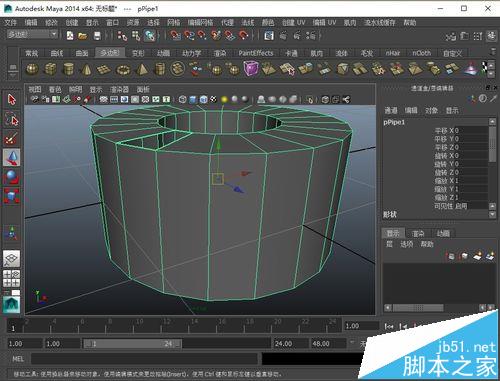This screenshot has width=500, height=381.
Task: Select the 动画 layer tab
Action: pyautogui.click(x=443, y=233)
